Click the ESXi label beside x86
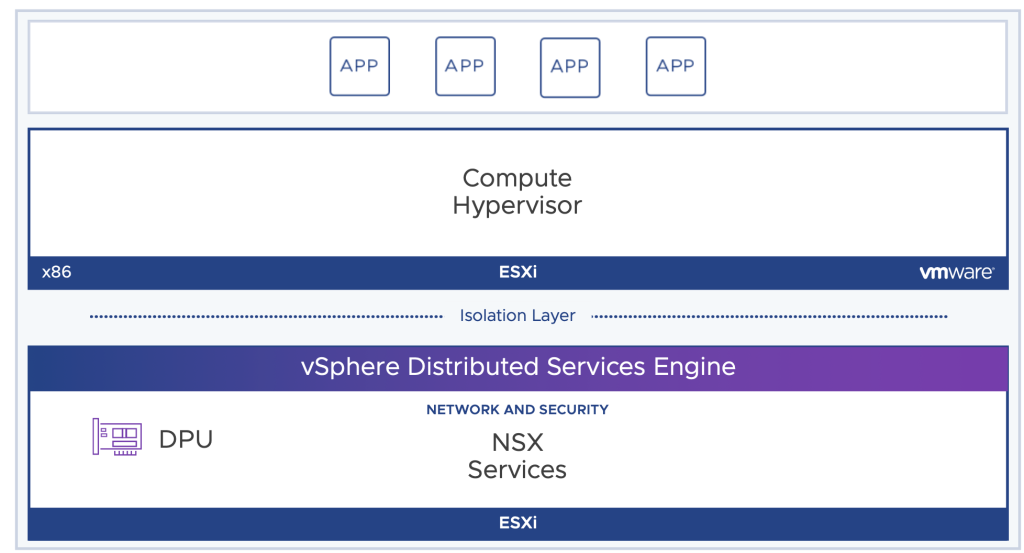The height and width of the screenshot is (553, 1024). 518,272
